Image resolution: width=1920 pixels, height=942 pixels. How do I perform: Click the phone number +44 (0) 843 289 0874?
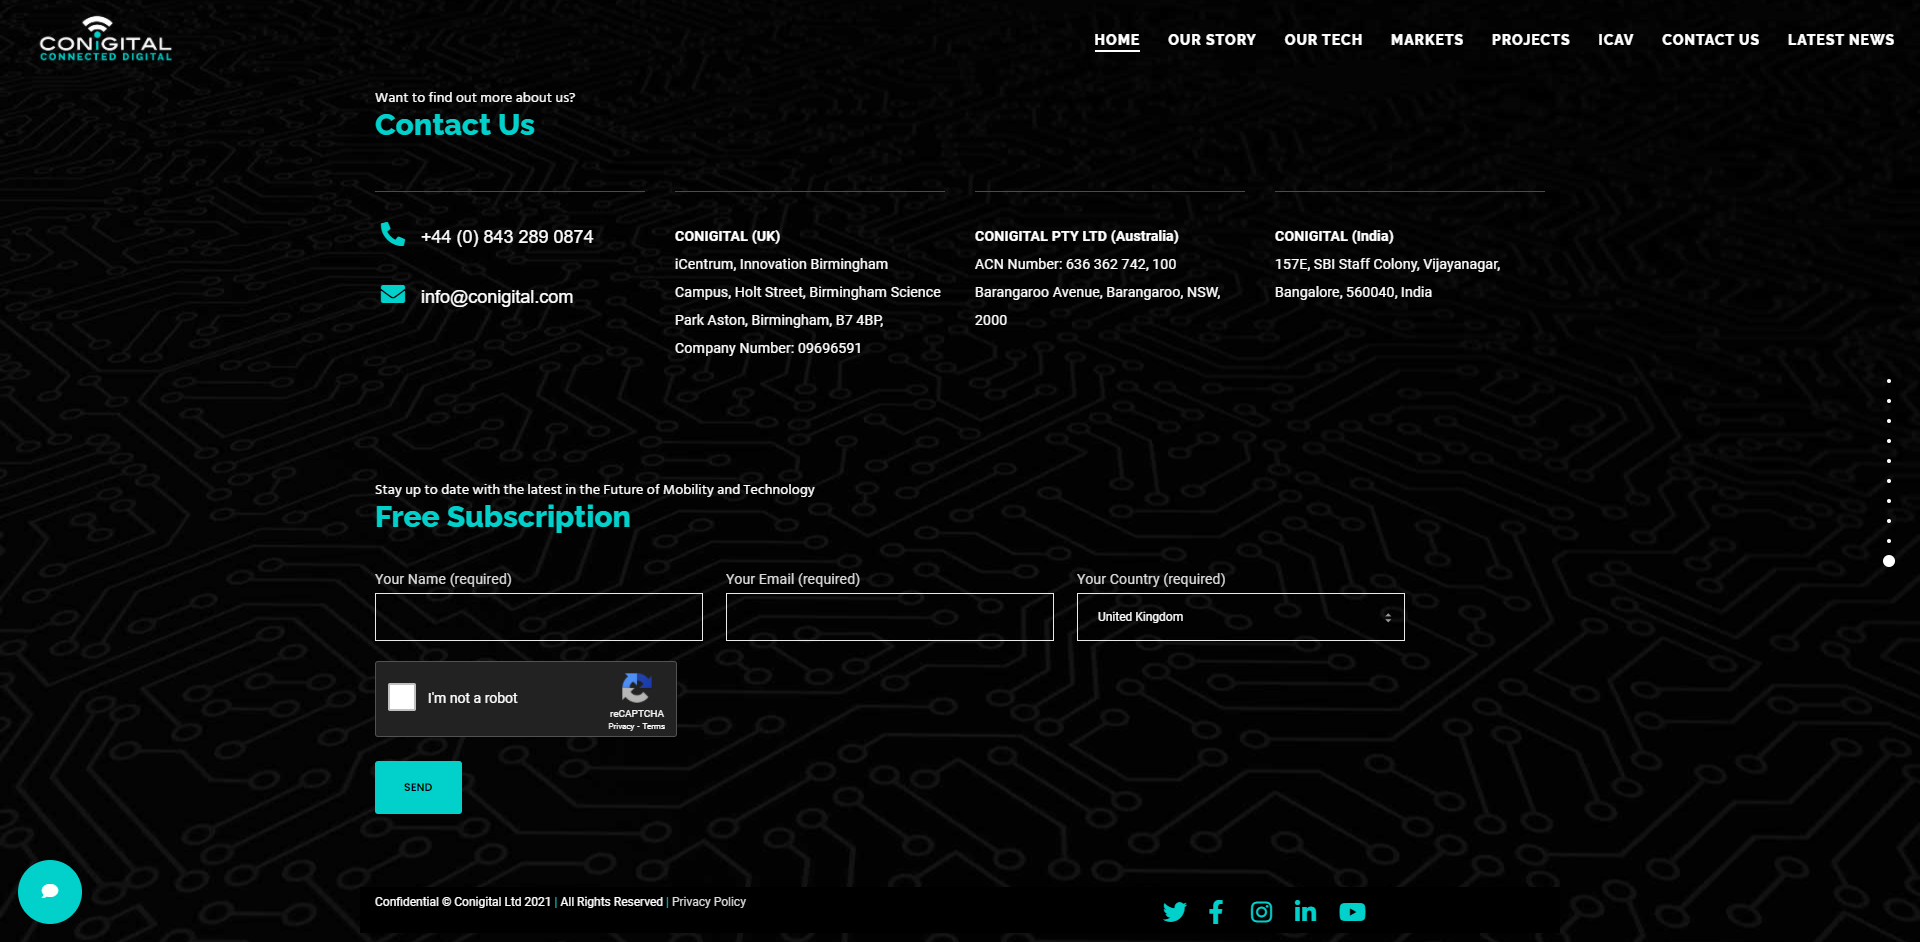(506, 237)
